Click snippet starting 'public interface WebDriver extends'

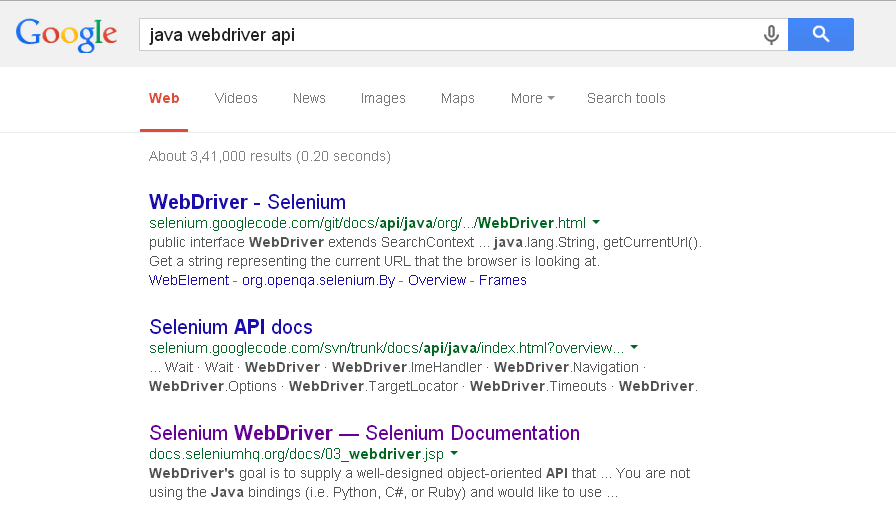point(425,242)
